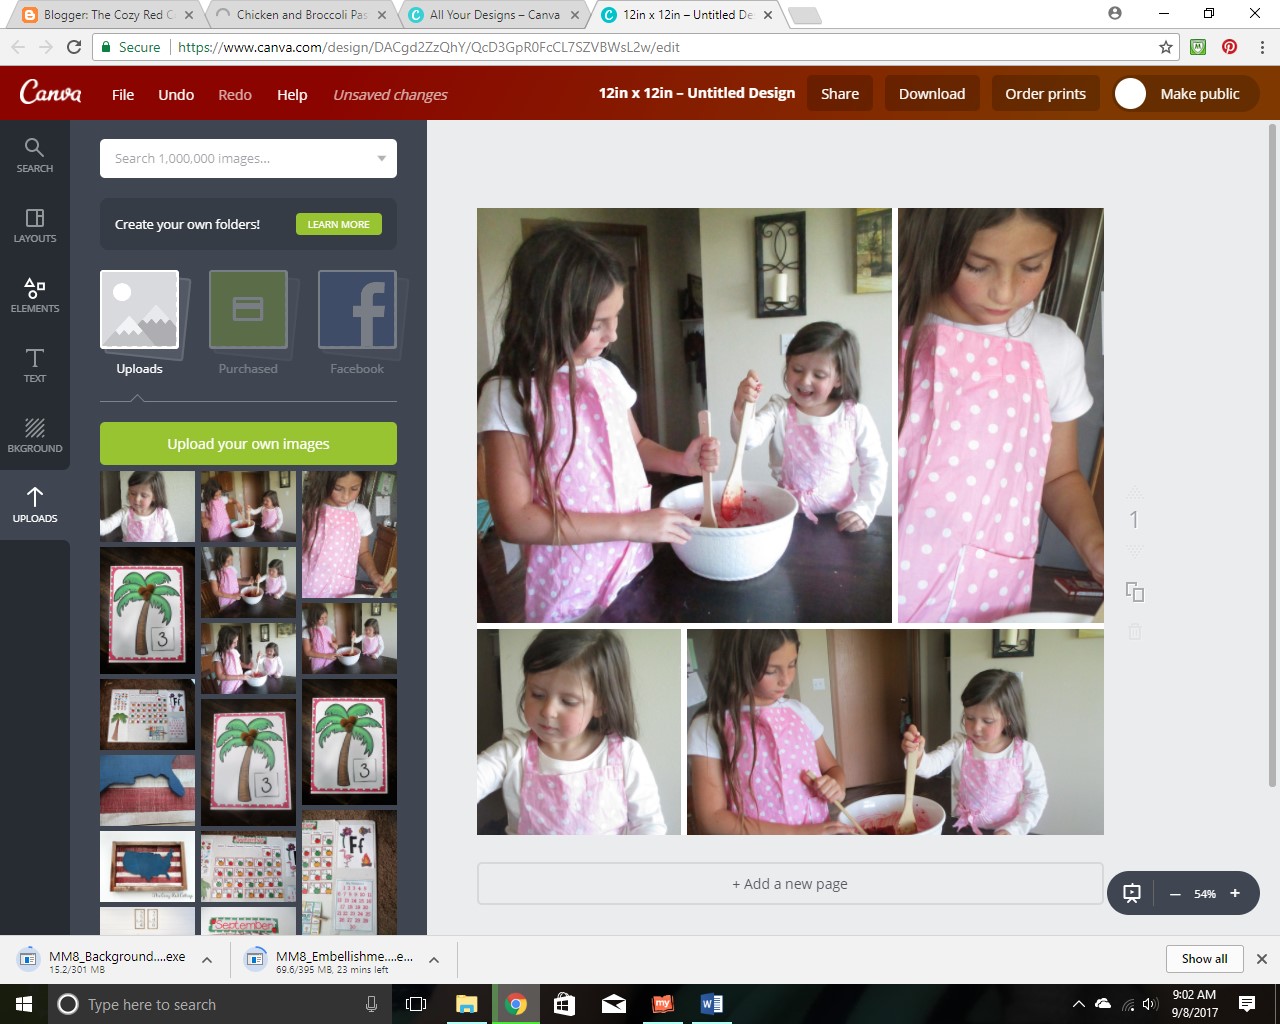The height and width of the screenshot is (1024, 1280).
Task: Zoom in with the plus control
Action: point(1235,893)
